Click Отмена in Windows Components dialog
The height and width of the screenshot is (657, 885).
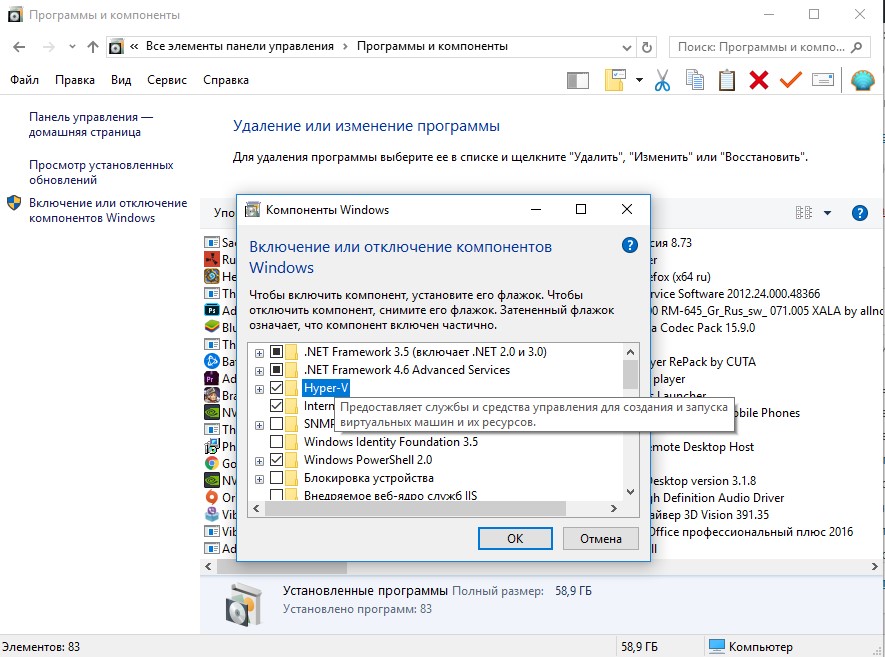click(x=601, y=538)
